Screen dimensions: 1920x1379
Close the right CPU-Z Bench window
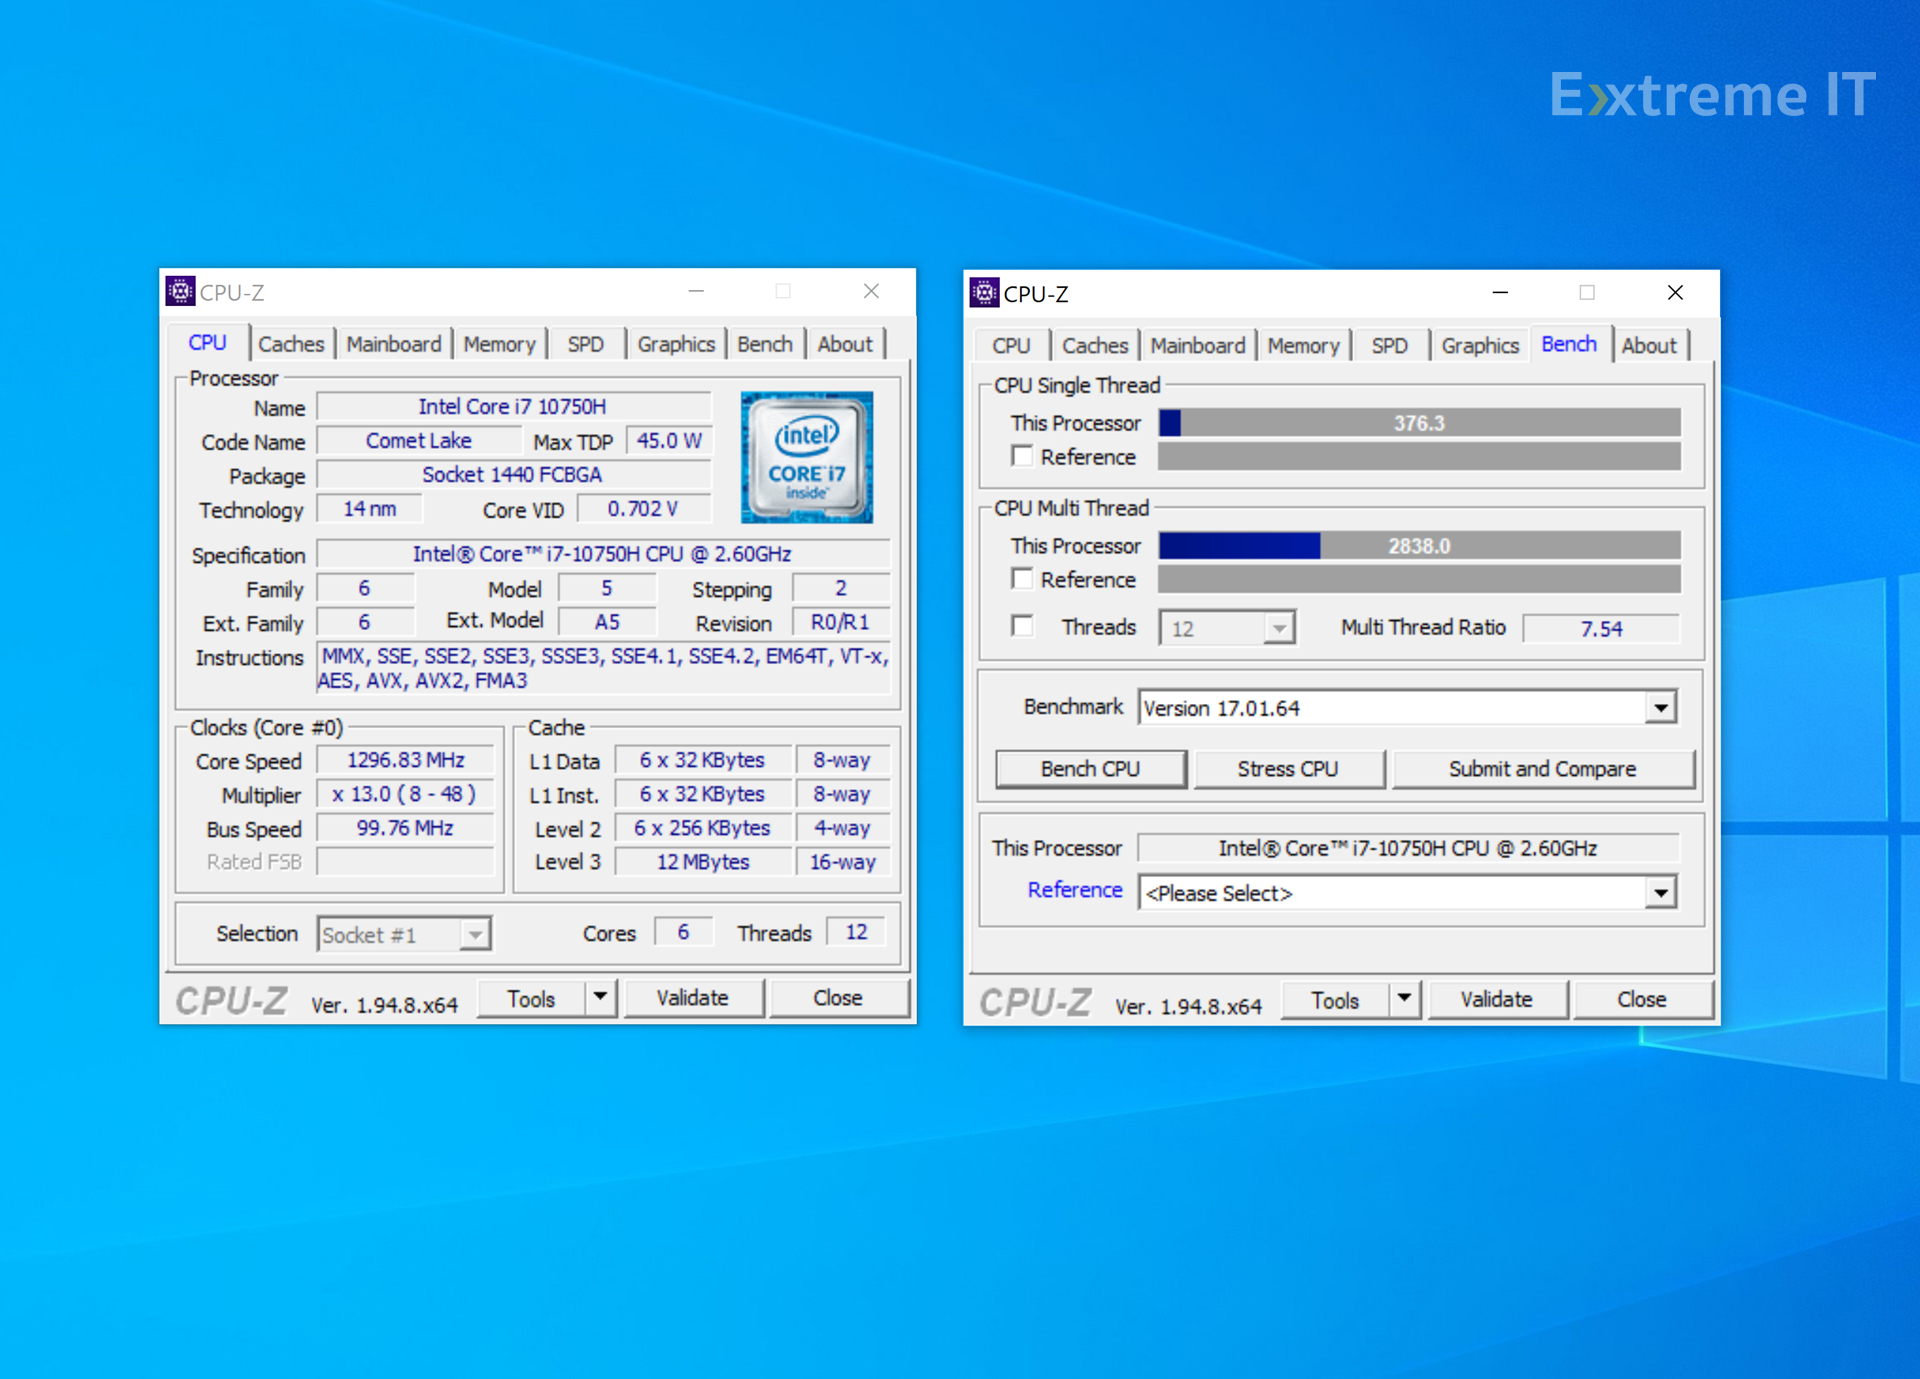click(x=1675, y=292)
